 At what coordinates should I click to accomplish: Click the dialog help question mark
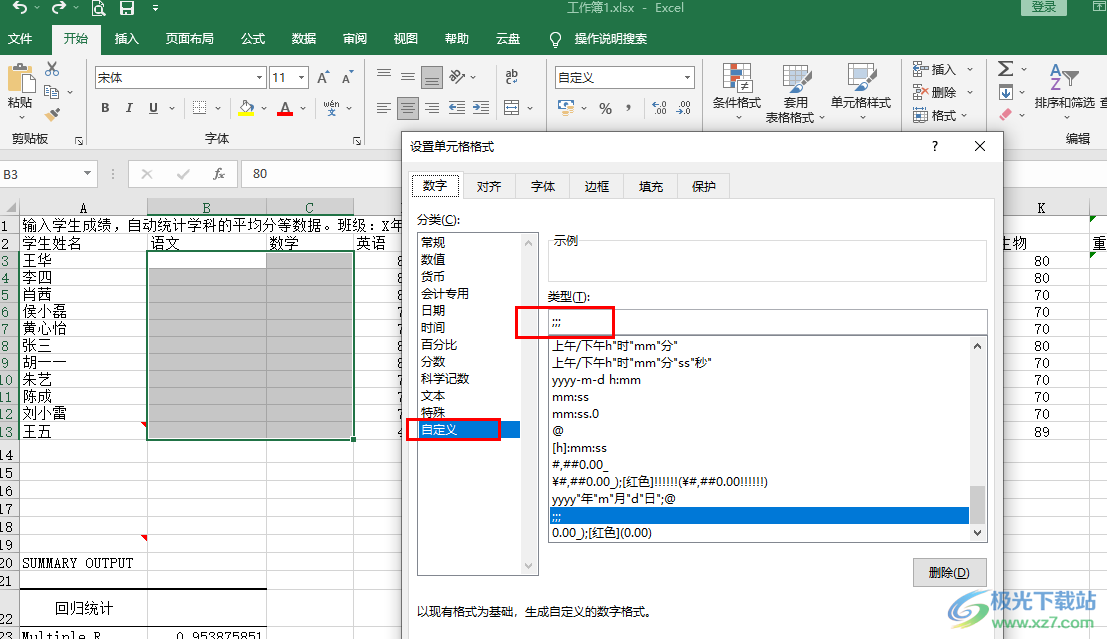pos(935,146)
